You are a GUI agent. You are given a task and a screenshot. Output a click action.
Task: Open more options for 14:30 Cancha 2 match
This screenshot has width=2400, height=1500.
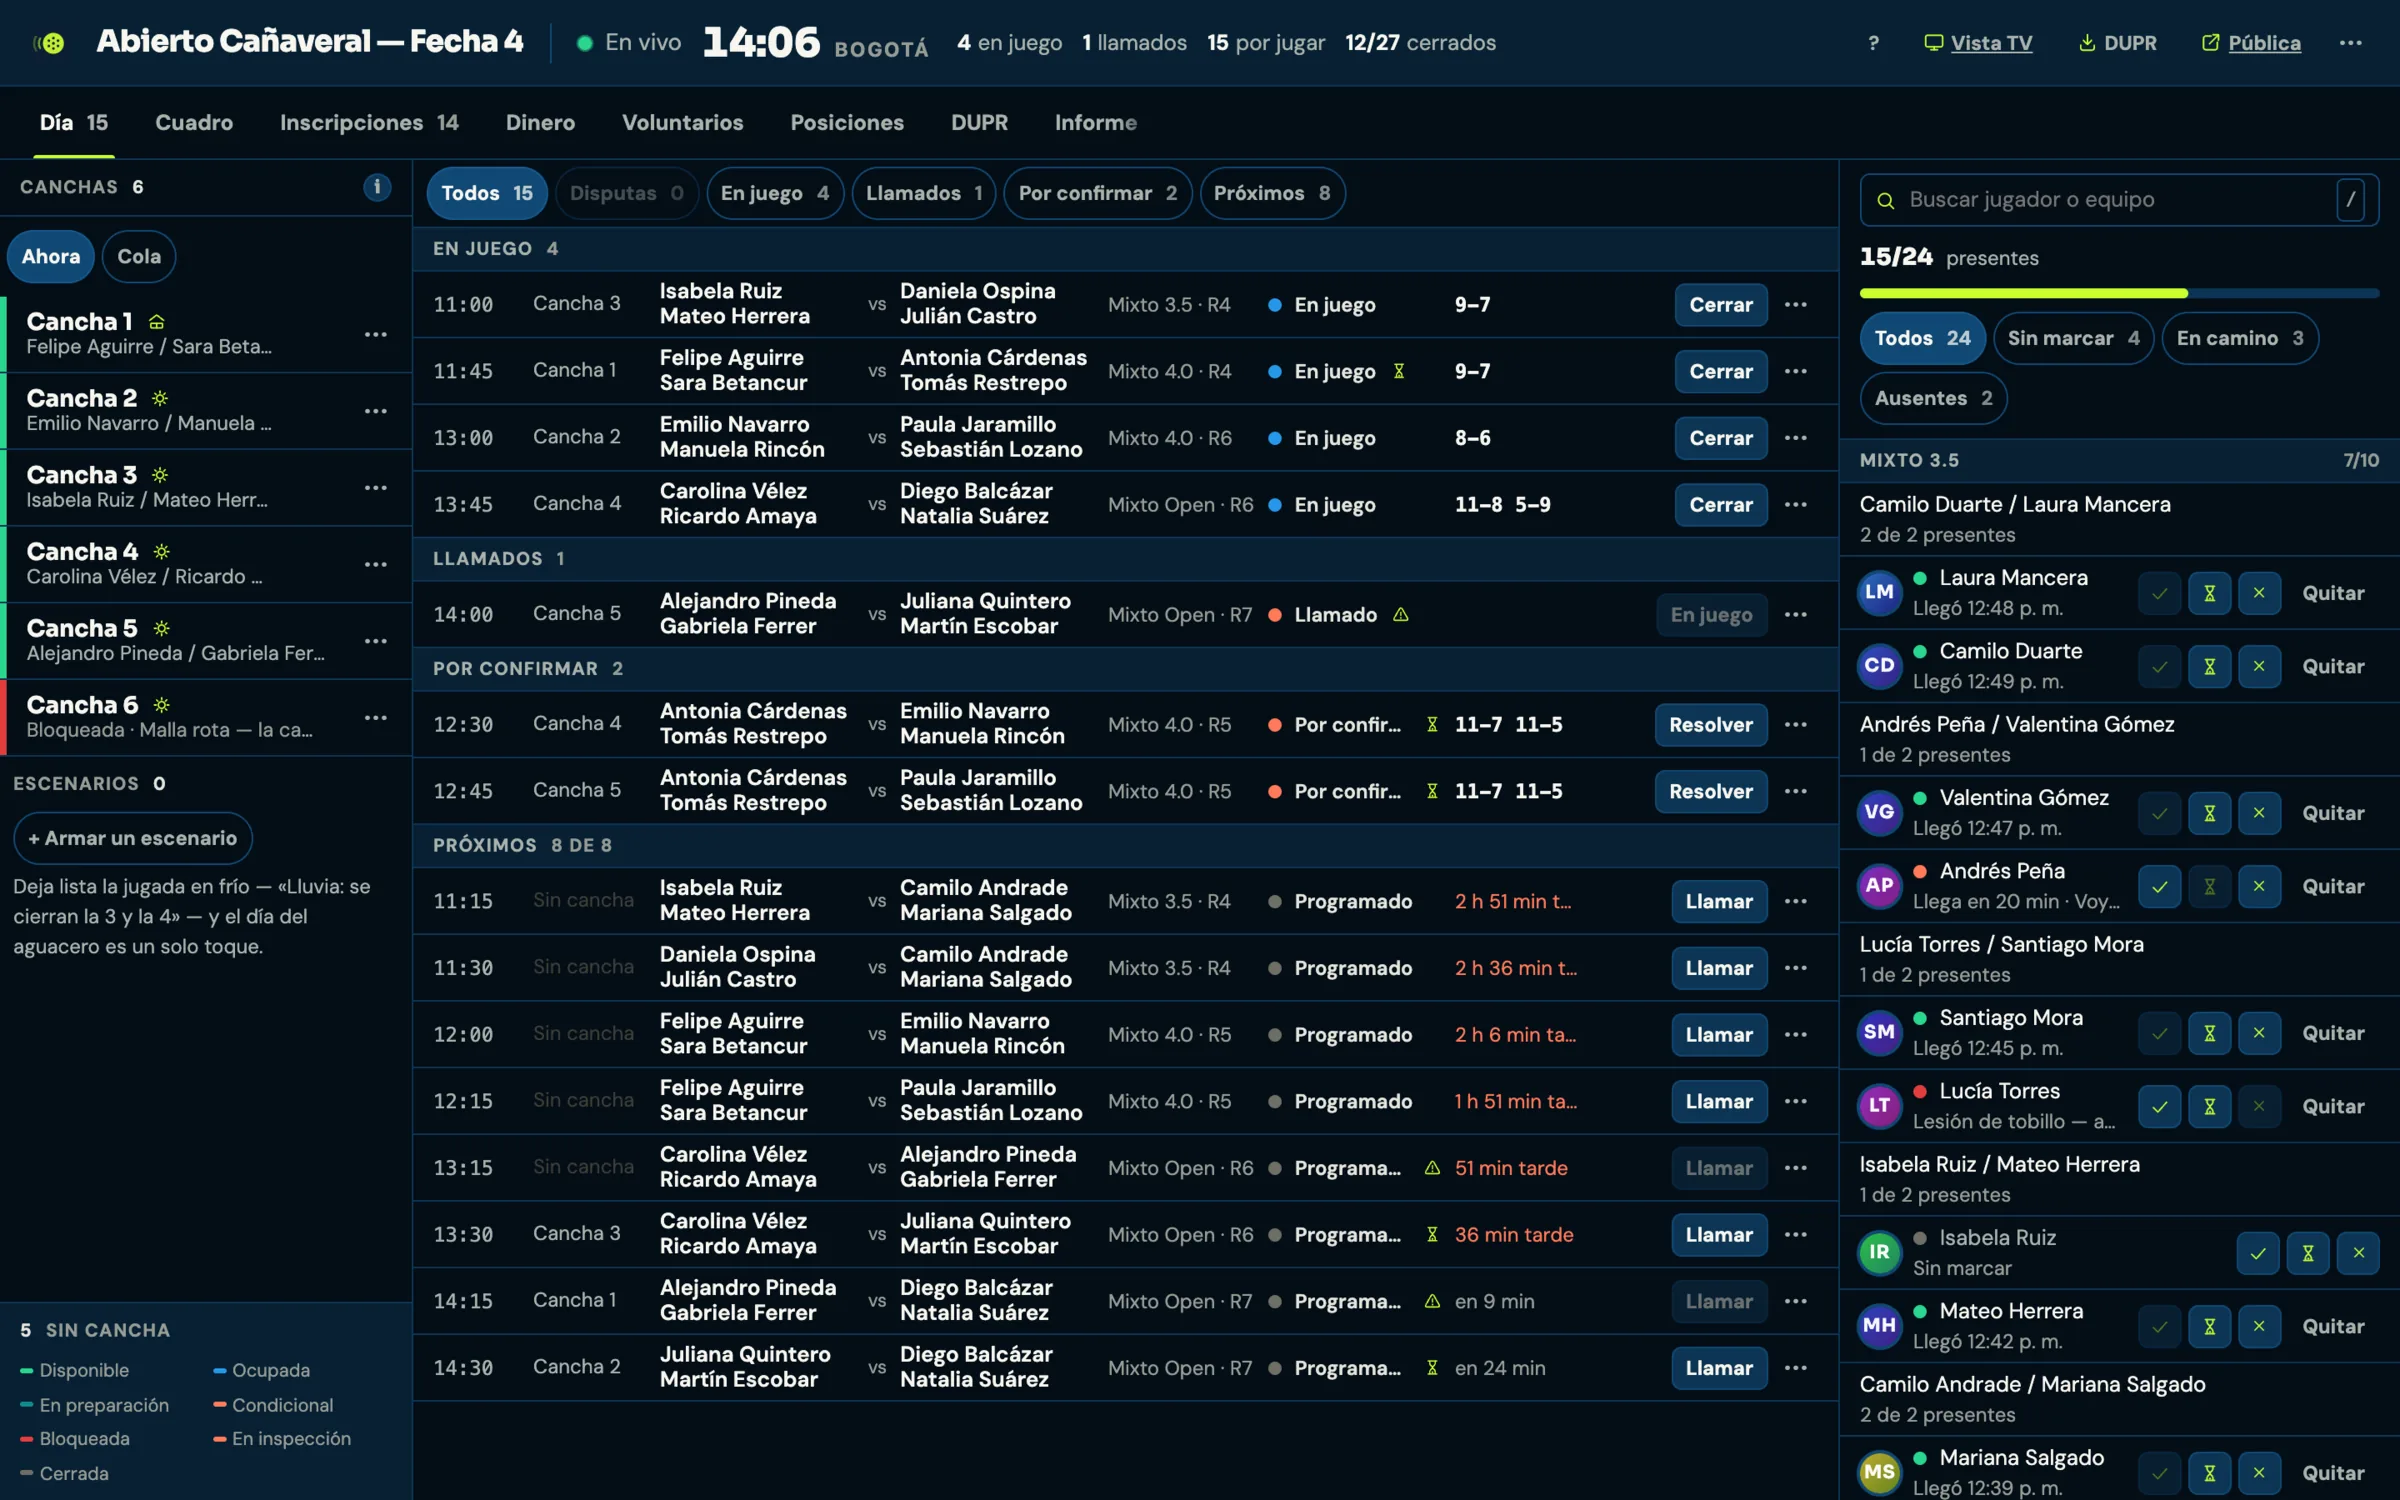pos(1796,1367)
